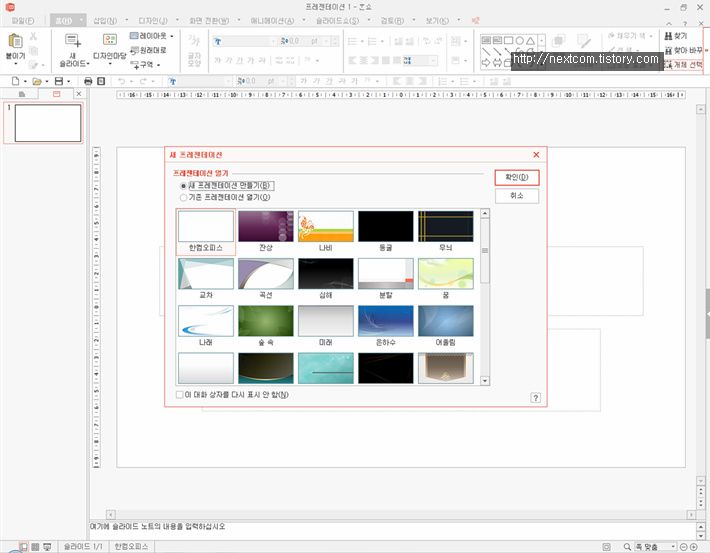This screenshot has width=710, height=553.
Task: Click the 새 슬라이드 (New Slide) icon
Action: pyautogui.click(x=72, y=41)
